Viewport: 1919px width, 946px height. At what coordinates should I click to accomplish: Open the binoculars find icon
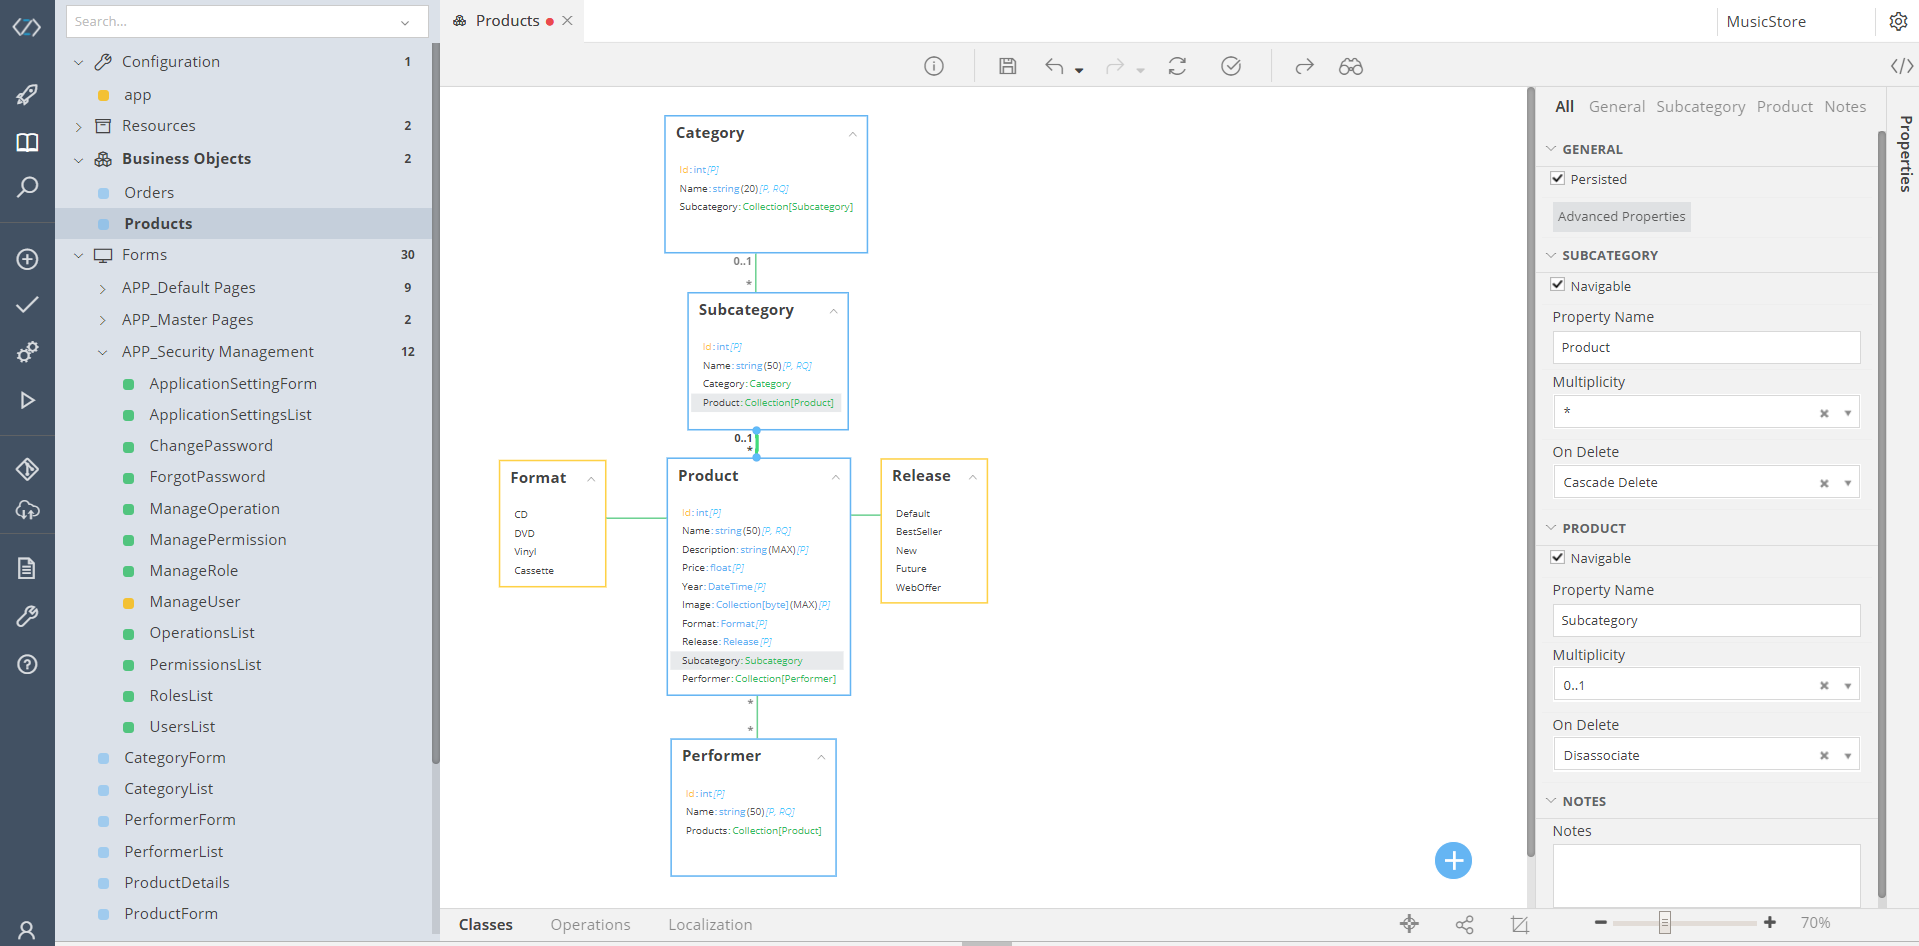(1351, 66)
